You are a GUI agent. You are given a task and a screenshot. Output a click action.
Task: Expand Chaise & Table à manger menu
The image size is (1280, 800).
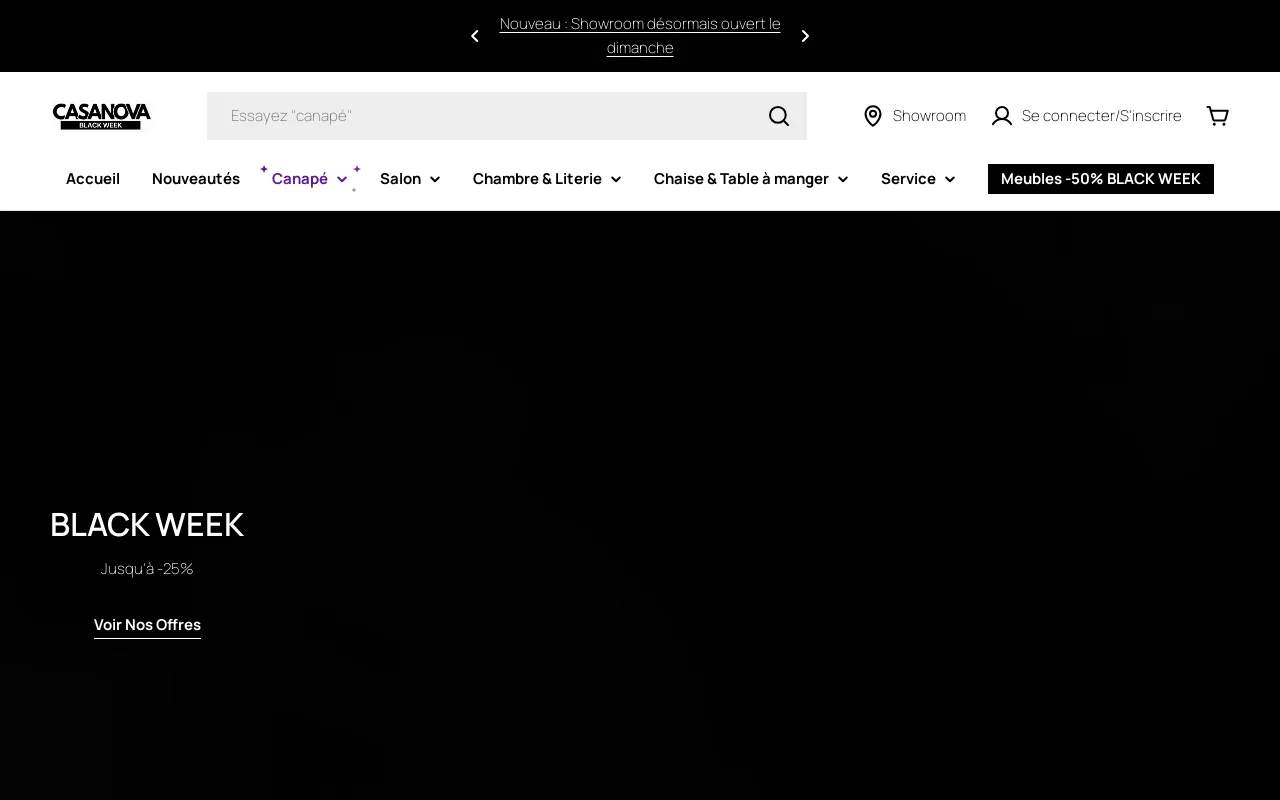tap(750, 179)
